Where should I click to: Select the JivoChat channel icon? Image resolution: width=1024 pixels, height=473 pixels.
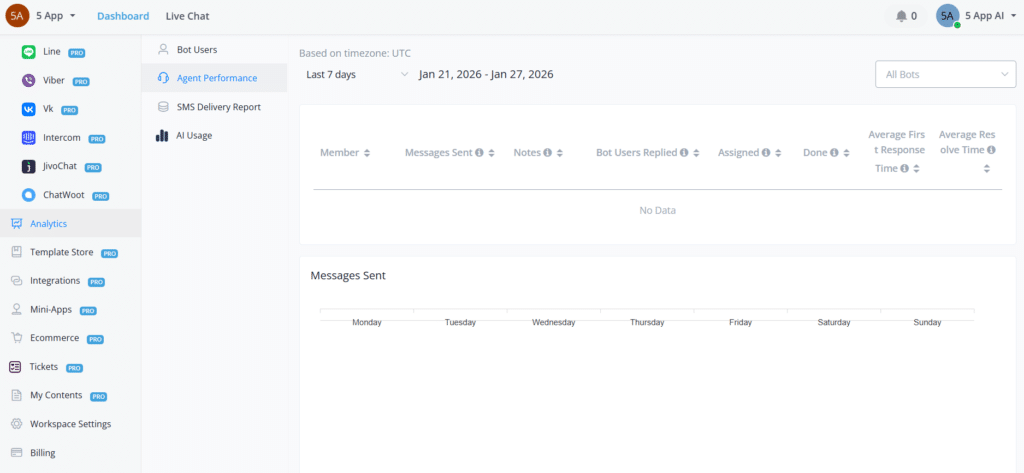tap(29, 167)
